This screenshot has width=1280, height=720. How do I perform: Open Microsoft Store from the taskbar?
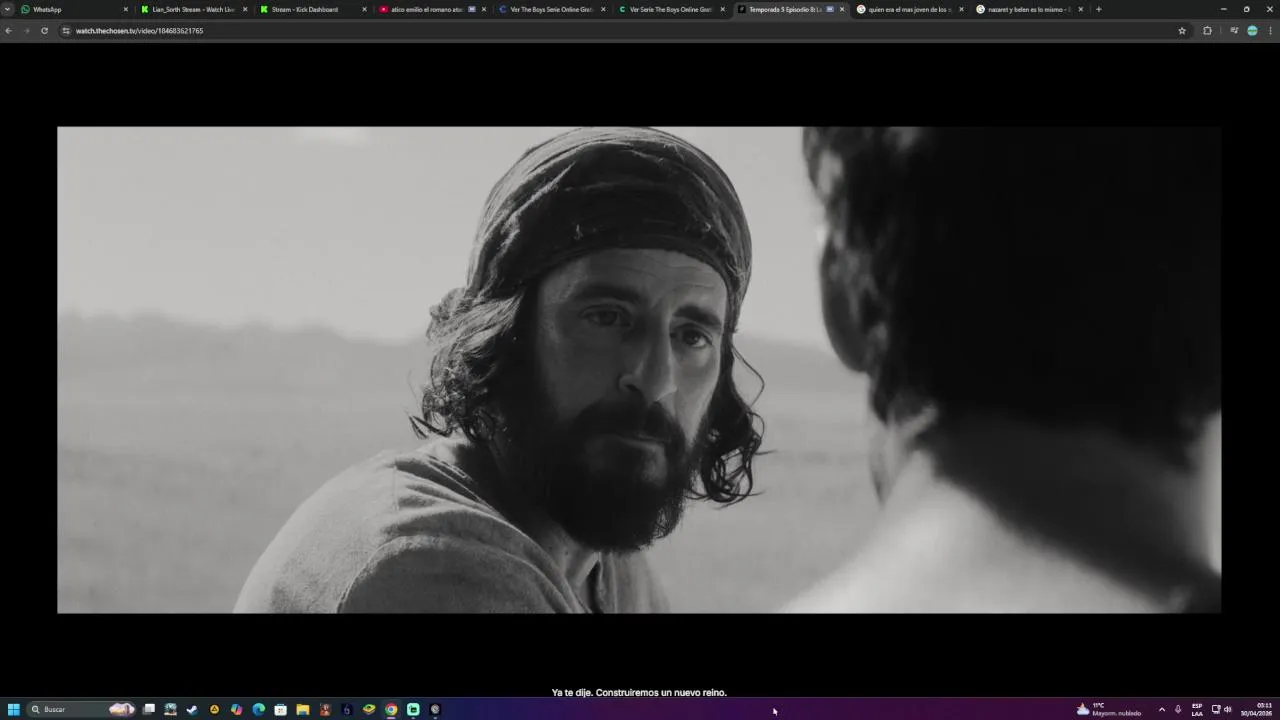click(280, 709)
